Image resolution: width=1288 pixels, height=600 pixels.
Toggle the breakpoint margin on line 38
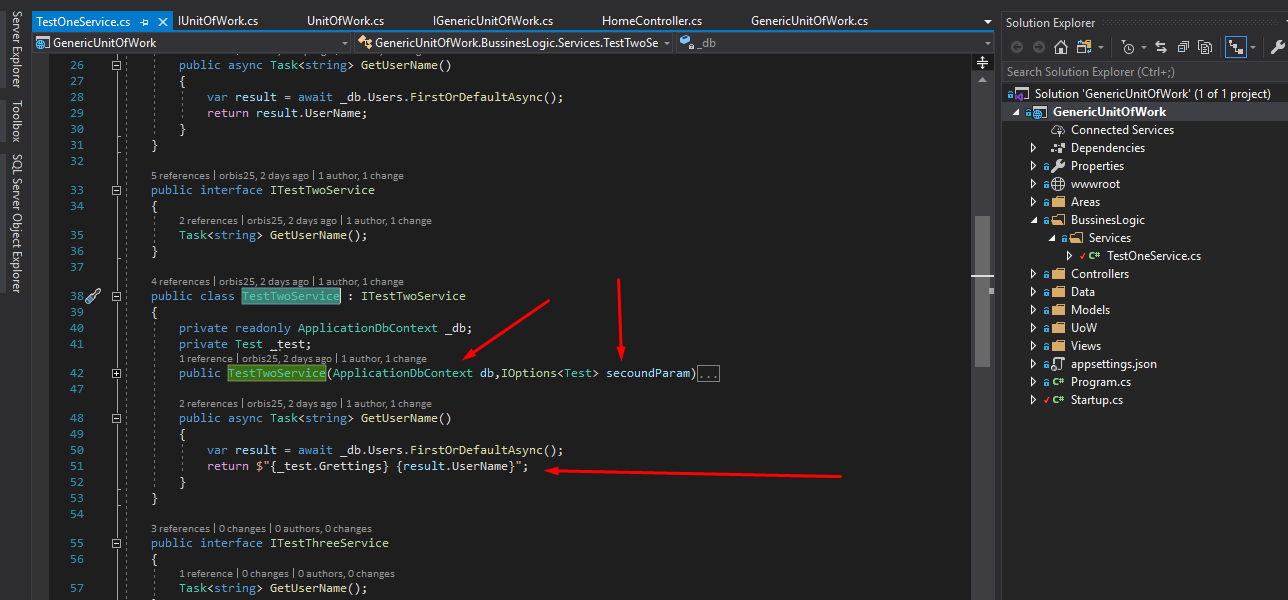coord(58,295)
